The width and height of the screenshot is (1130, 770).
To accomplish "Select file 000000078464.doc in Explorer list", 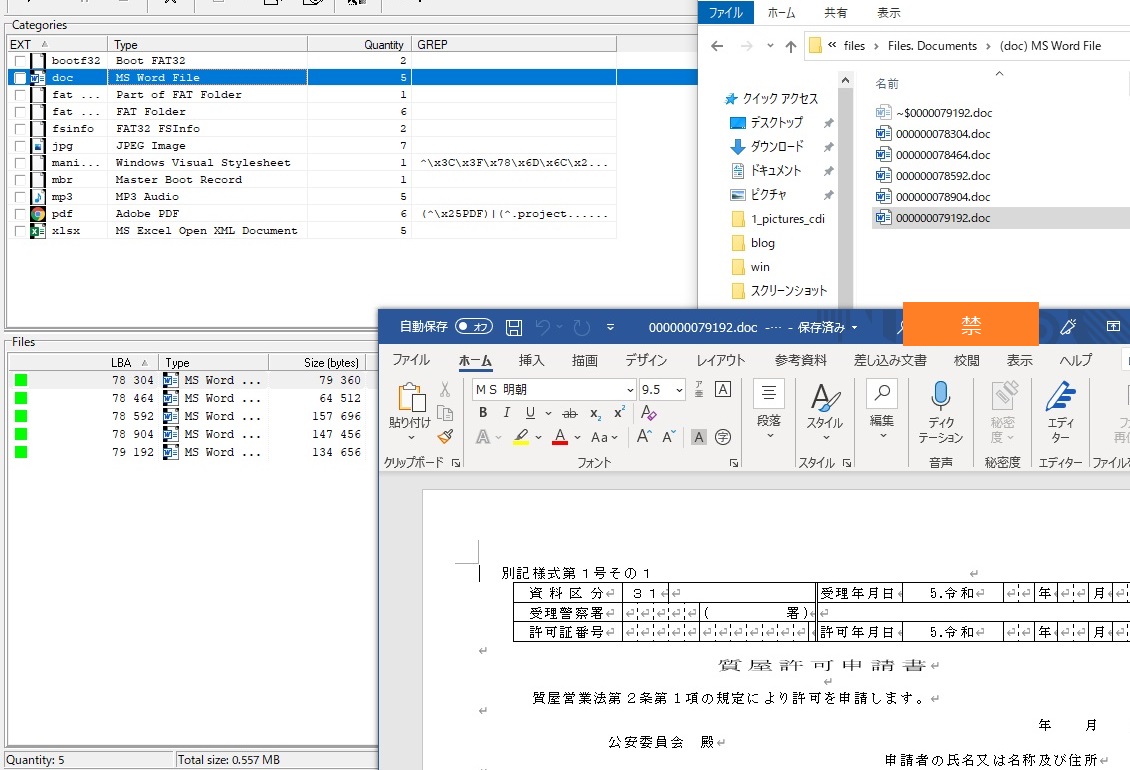I will point(942,155).
